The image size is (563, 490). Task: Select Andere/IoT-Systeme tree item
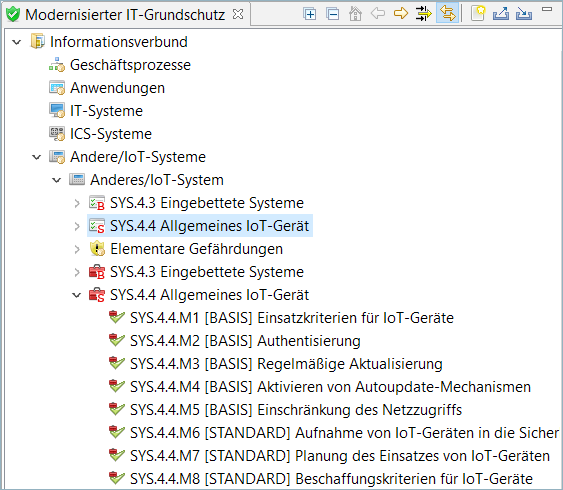click(x=138, y=157)
